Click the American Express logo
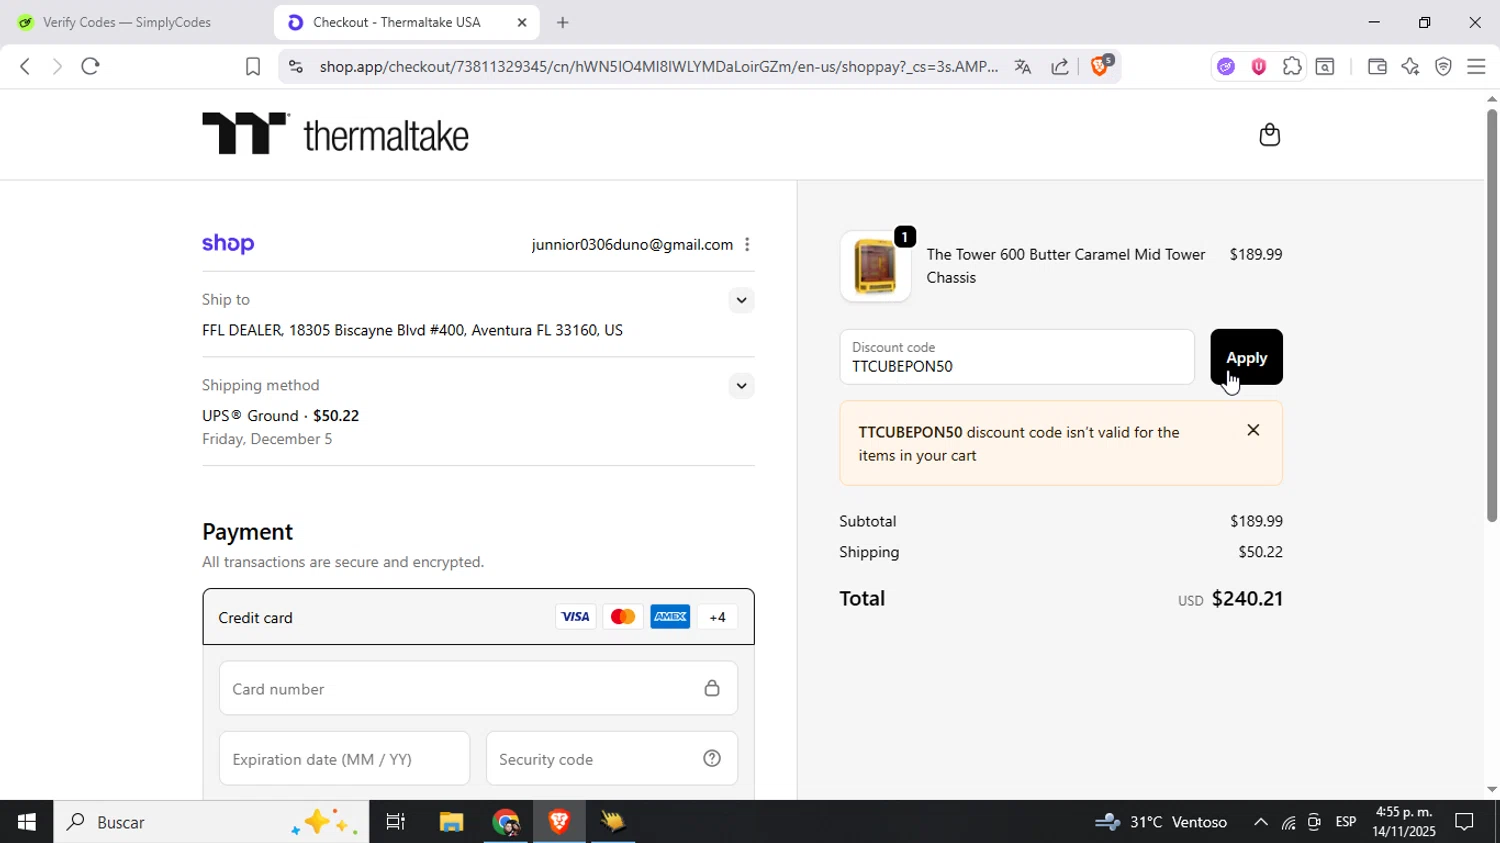This screenshot has width=1500, height=843. [670, 617]
